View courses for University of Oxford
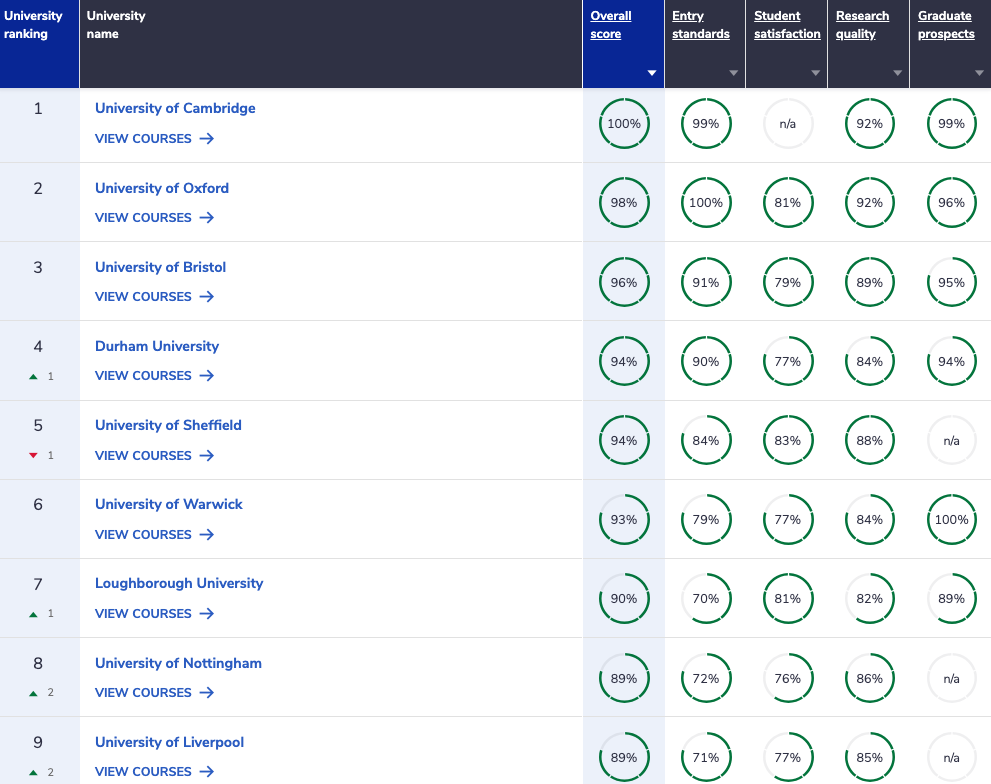 point(154,217)
